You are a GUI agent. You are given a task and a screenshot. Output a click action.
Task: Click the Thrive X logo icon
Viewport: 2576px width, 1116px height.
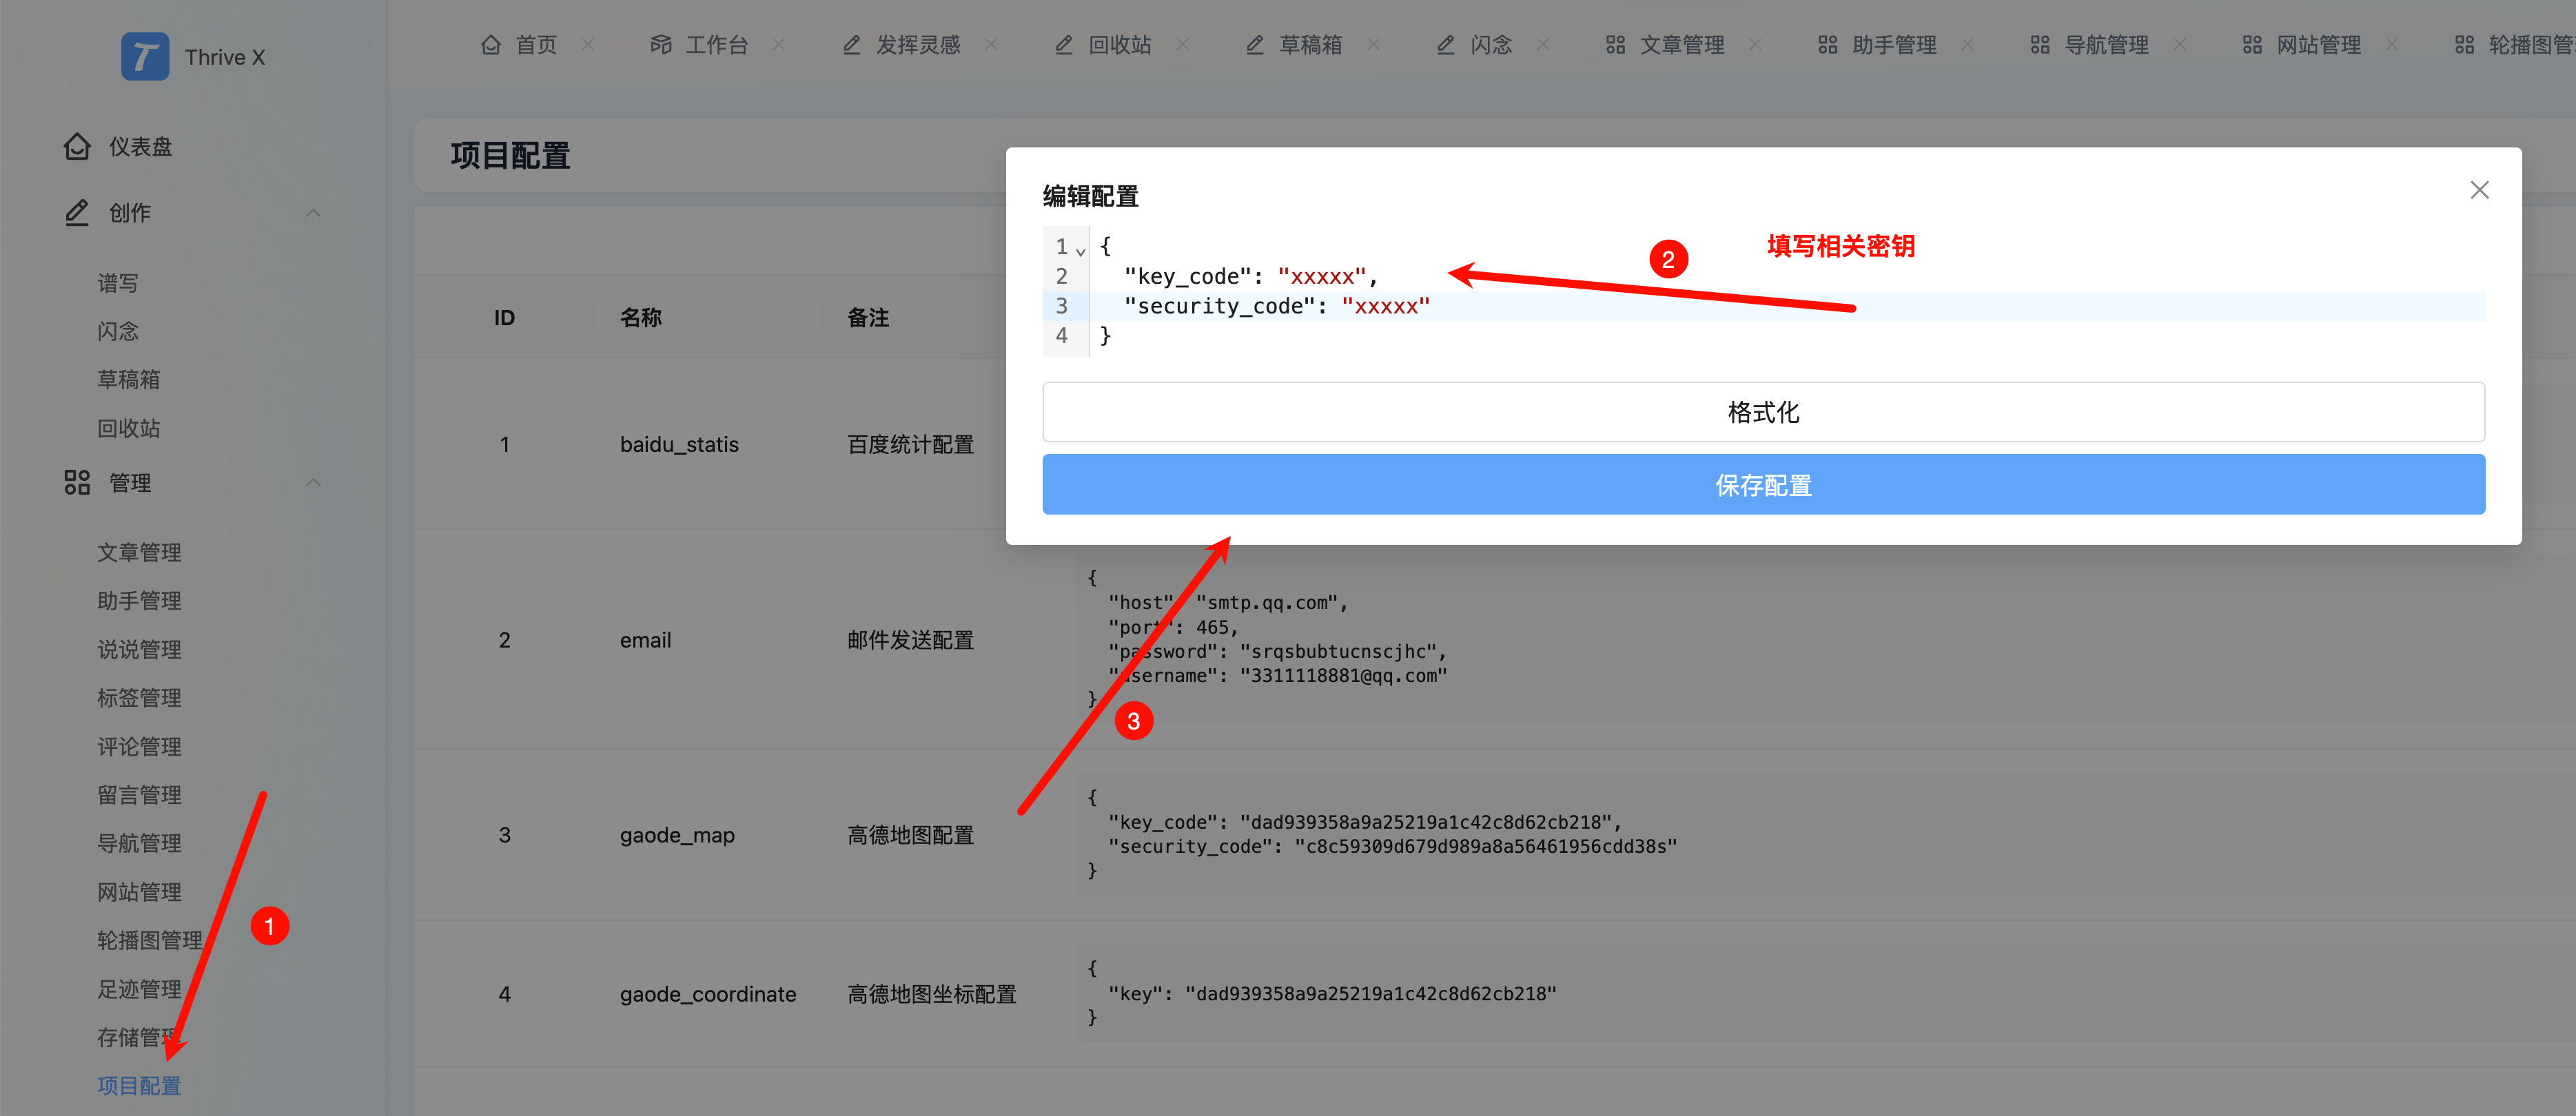click(x=145, y=57)
